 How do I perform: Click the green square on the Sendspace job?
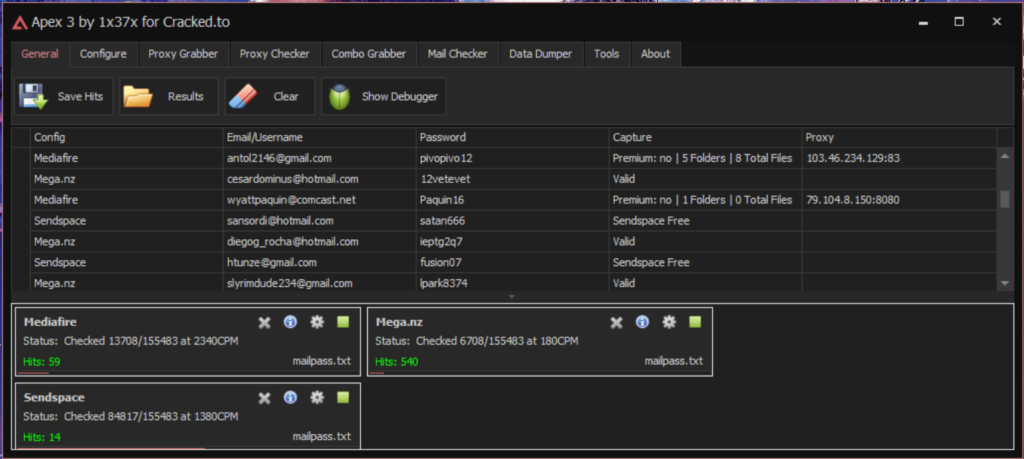[343, 398]
